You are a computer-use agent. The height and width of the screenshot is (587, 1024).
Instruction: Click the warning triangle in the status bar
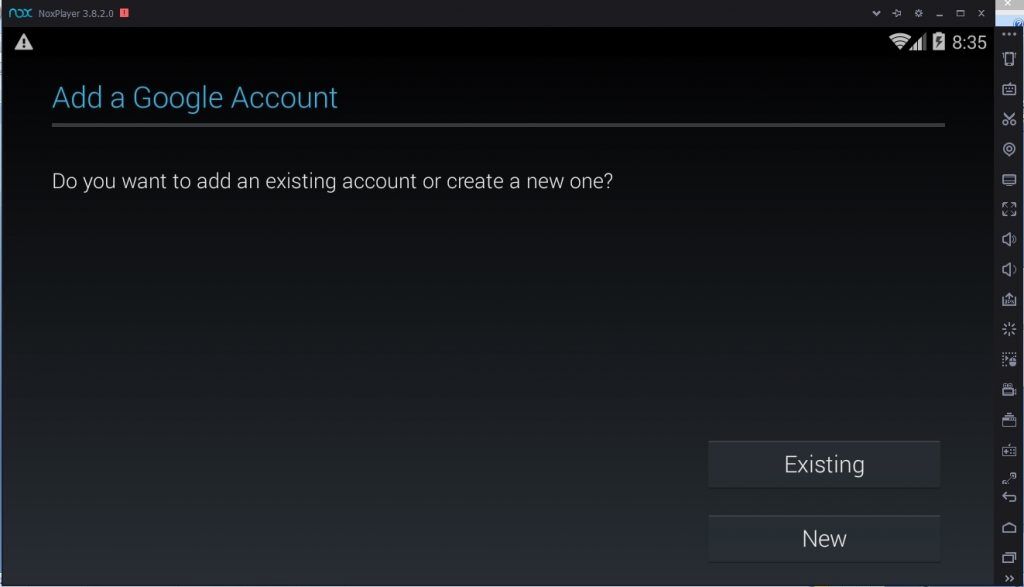(x=24, y=42)
